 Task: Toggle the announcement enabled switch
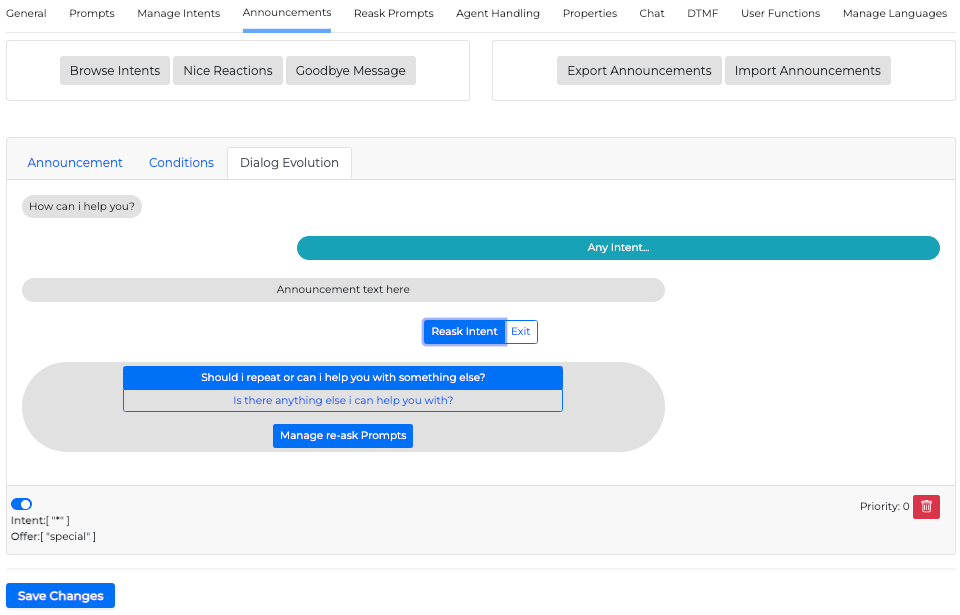21,504
